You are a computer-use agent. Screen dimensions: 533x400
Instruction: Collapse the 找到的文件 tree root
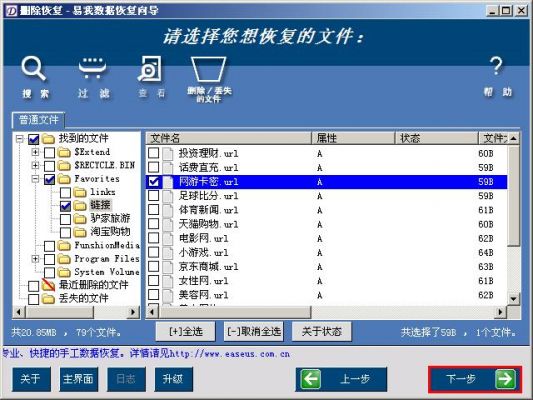[20, 139]
